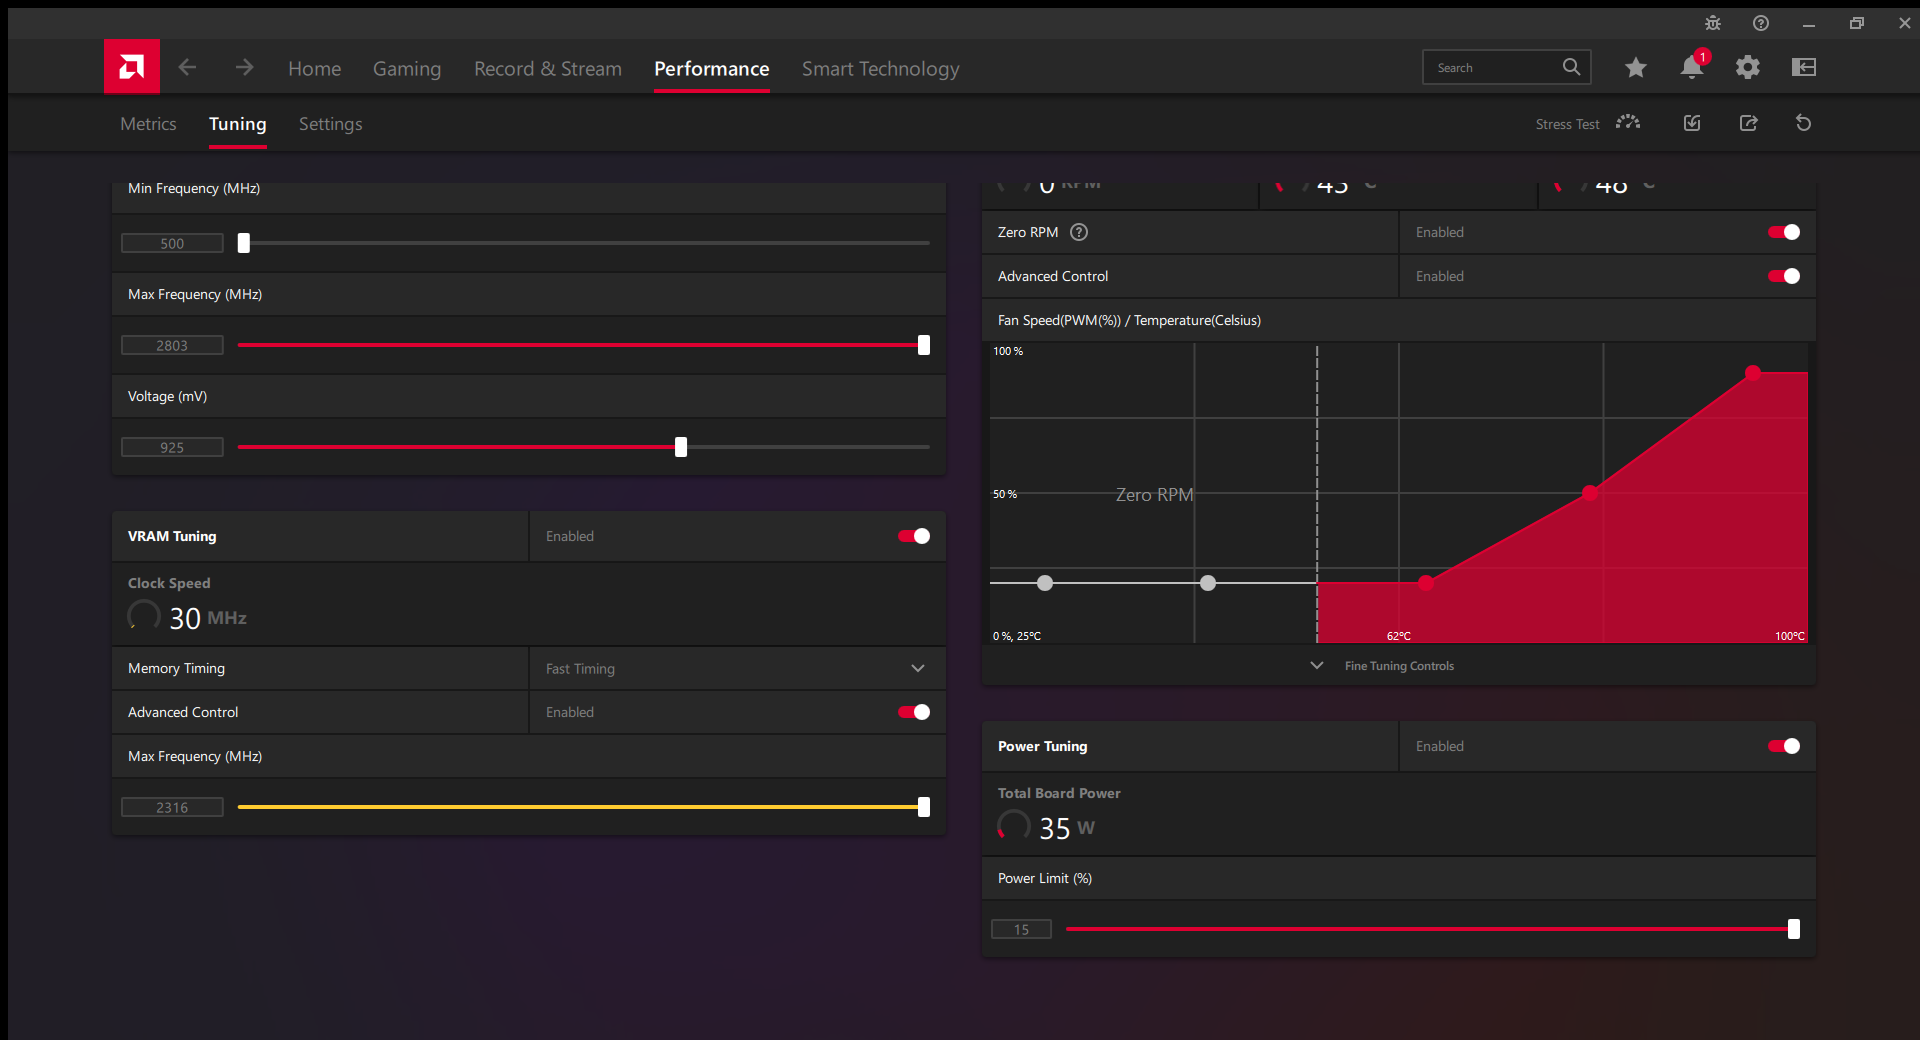Viewport: 1920px width, 1040px height.
Task: Click the Min Frequency value field 500
Action: [172, 243]
